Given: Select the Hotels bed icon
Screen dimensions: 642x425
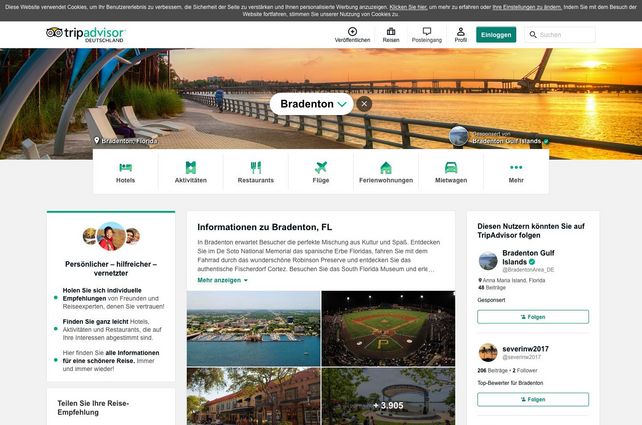Looking at the screenshot, I should pos(125,167).
